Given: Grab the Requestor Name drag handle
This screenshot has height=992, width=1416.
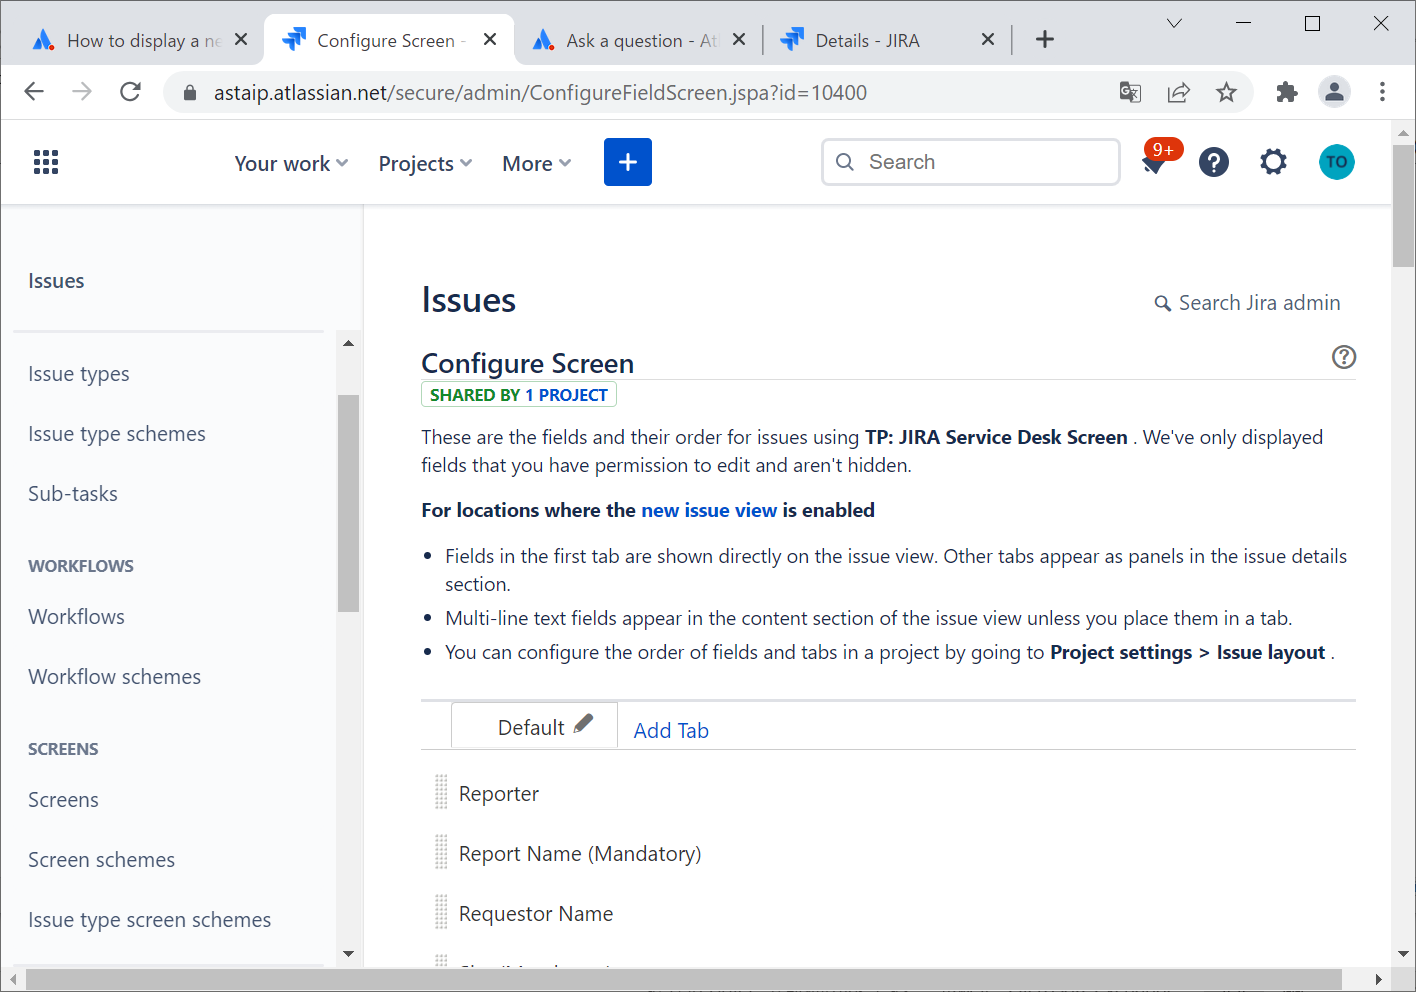Looking at the screenshot, I should (441, 912).
